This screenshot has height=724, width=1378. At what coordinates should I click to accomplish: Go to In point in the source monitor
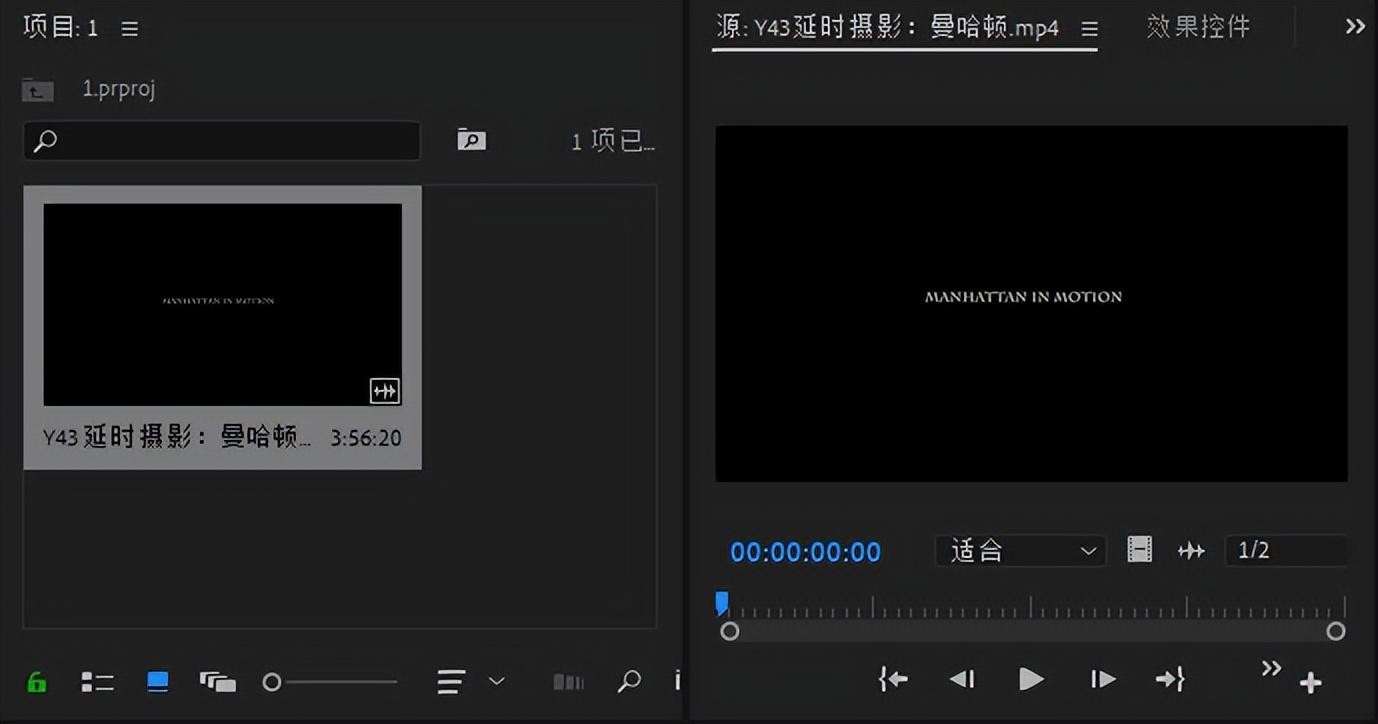pyautogui.click(x=893, y=680)
